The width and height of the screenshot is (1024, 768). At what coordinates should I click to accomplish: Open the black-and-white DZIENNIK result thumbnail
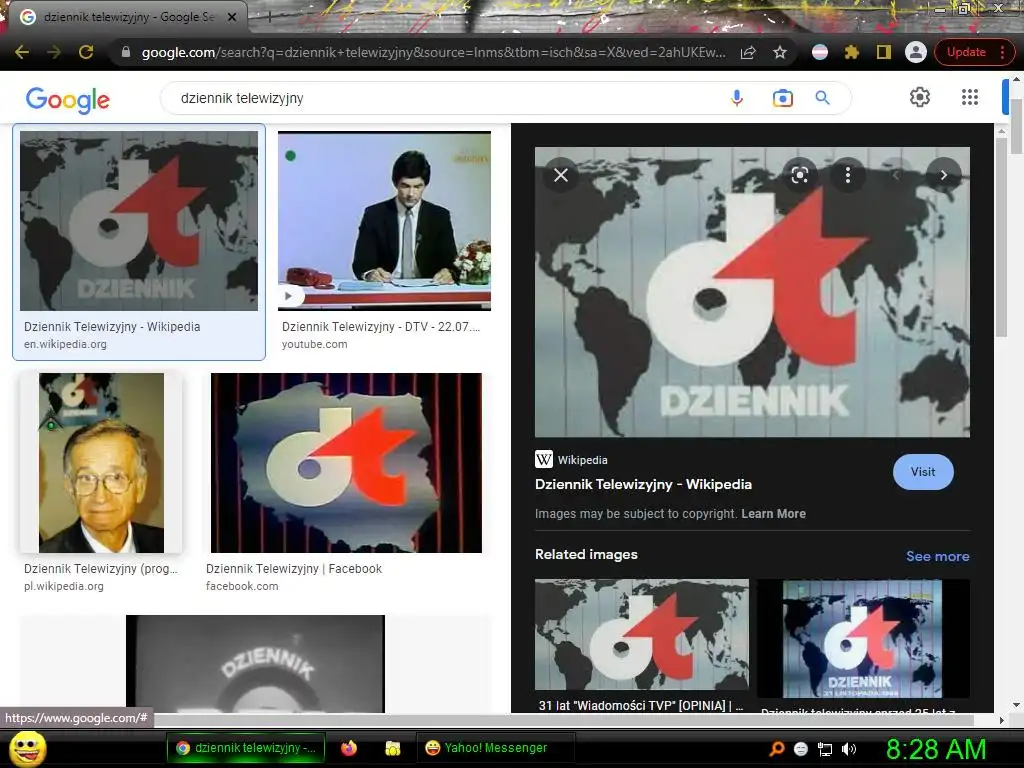255,664
